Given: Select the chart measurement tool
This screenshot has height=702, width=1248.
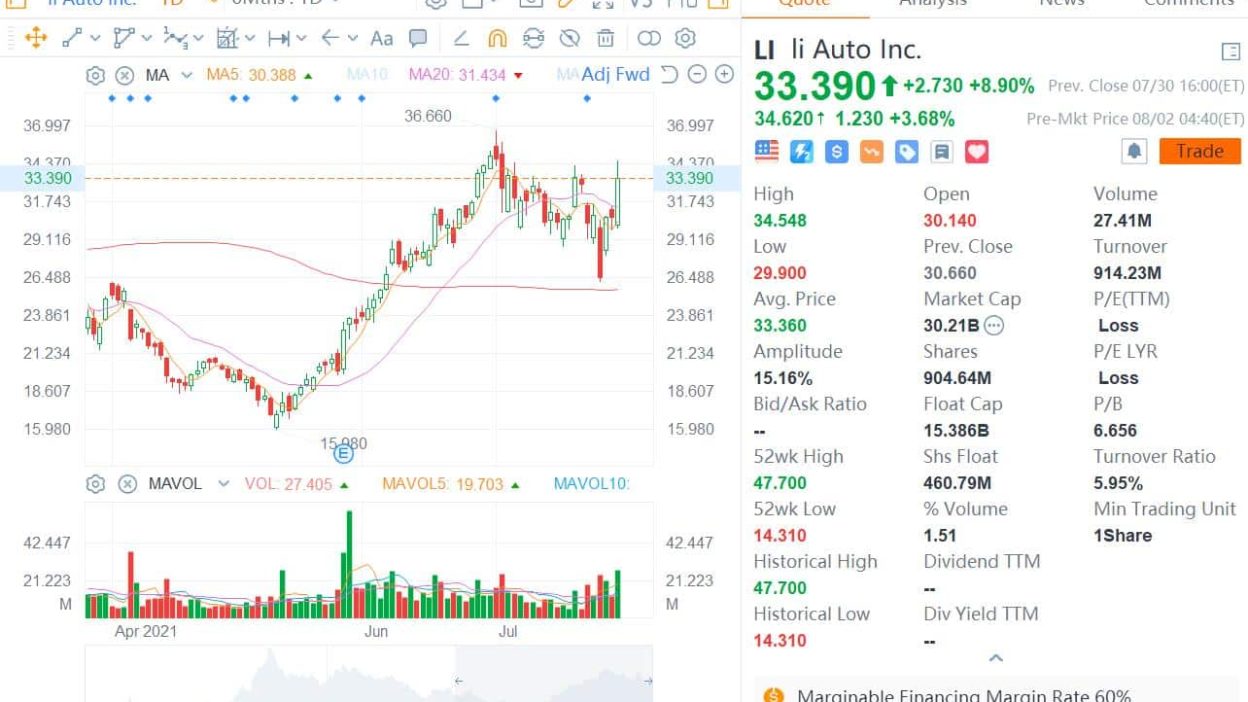Looking at the screenshot, I should click(x=227, y=39).
